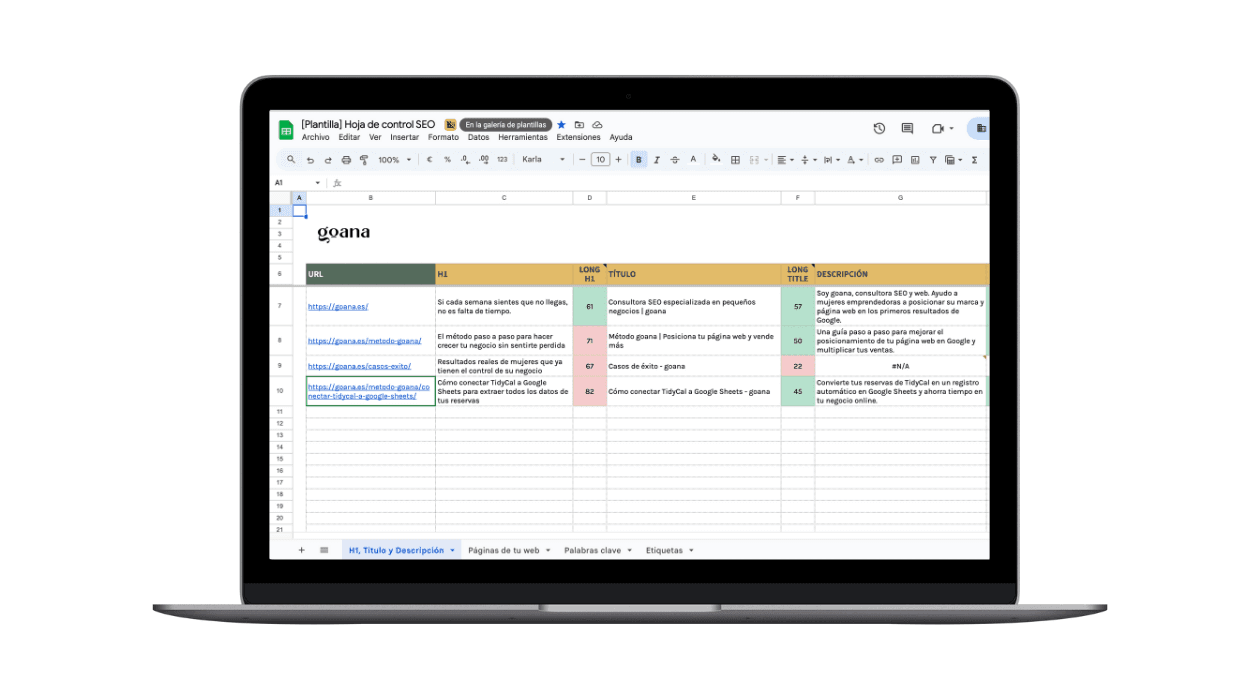
Task: Star the spreadsheet as favorite
Action: (562, 124)
